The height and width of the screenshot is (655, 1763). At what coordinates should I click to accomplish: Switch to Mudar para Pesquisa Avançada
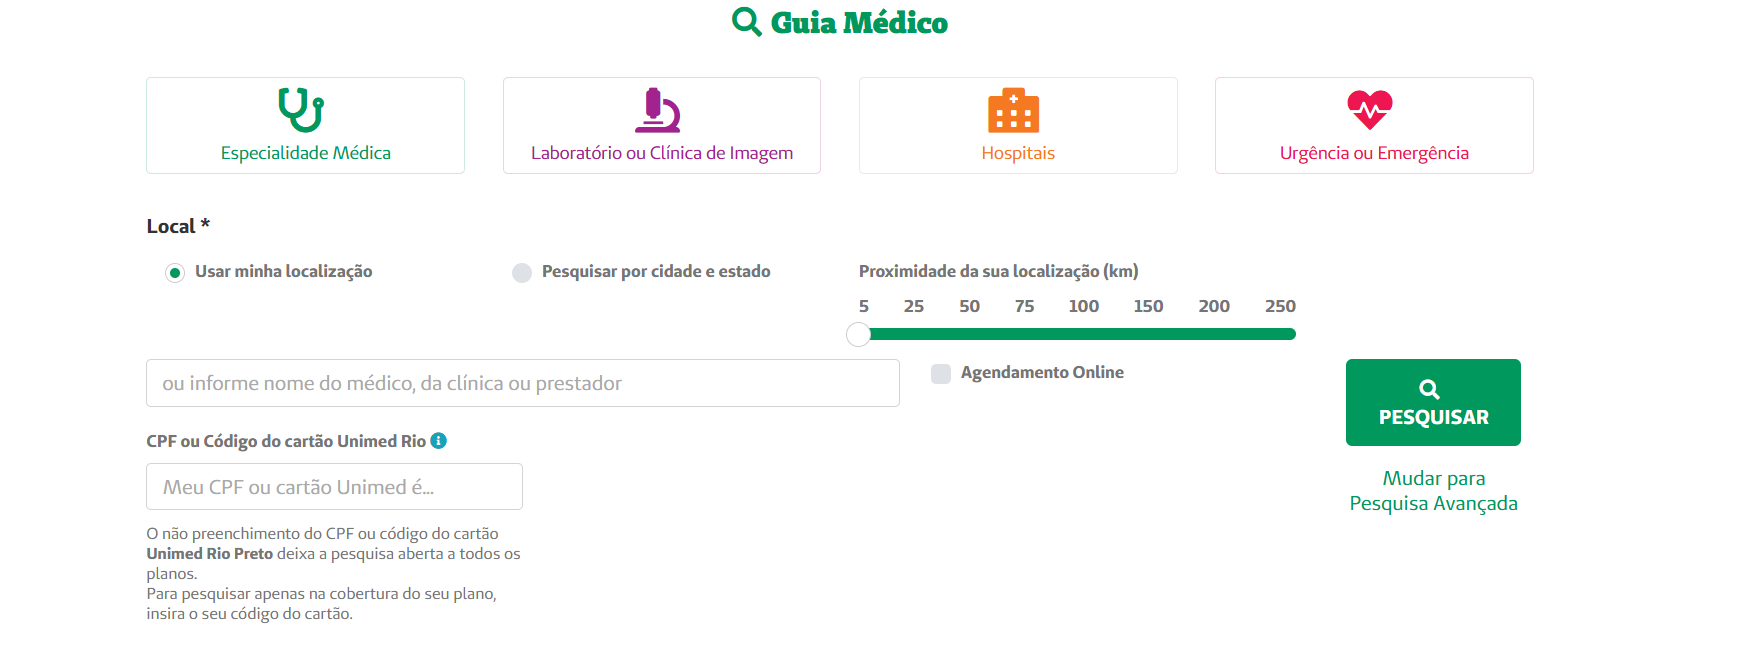coord(1433,491)
